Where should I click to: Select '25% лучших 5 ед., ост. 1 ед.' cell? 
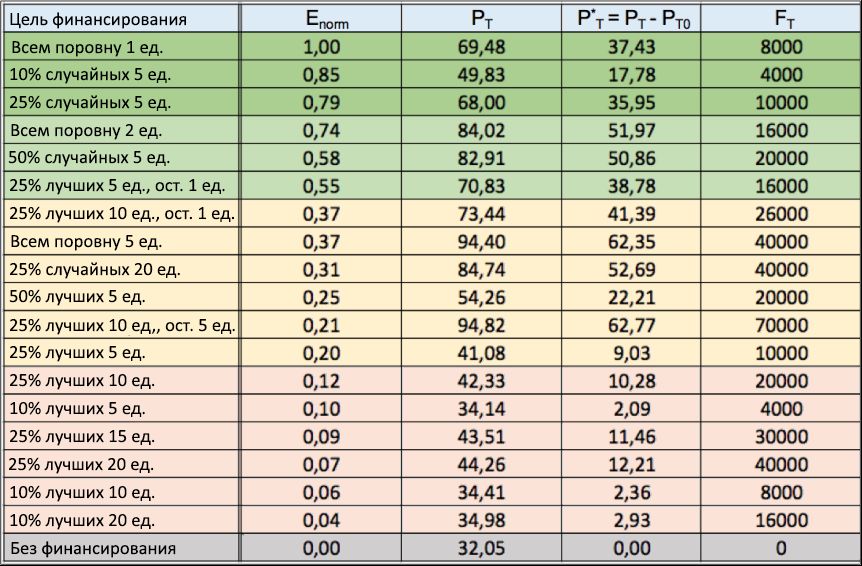120,185
